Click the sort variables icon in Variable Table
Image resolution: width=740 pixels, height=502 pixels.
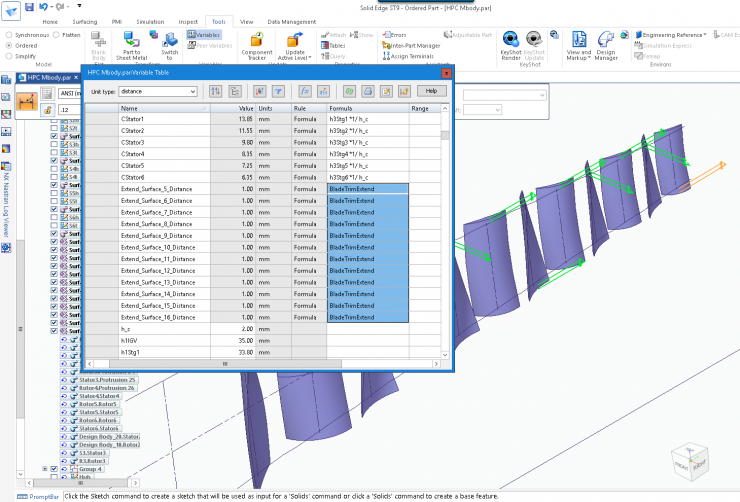pos(216,92)
